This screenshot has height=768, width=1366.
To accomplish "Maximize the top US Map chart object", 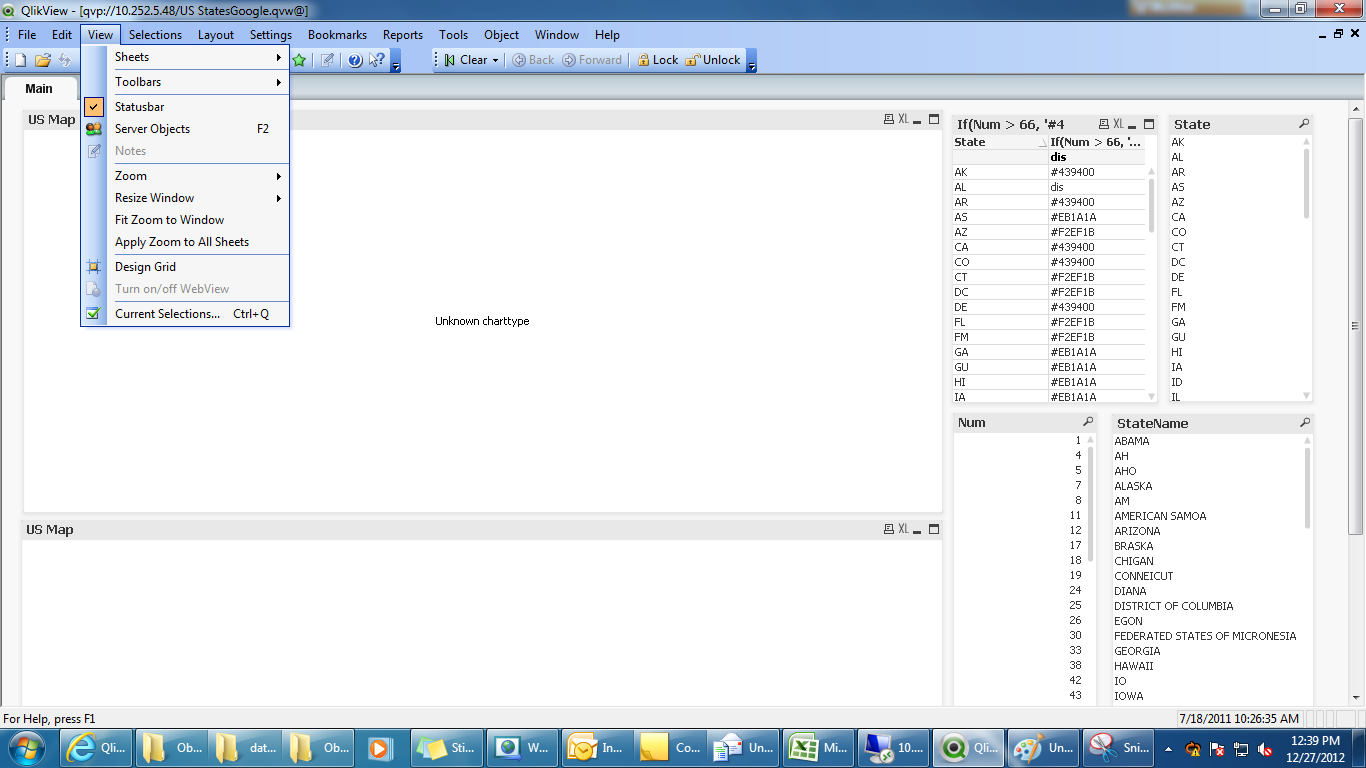I will click(x=934, y=119).
